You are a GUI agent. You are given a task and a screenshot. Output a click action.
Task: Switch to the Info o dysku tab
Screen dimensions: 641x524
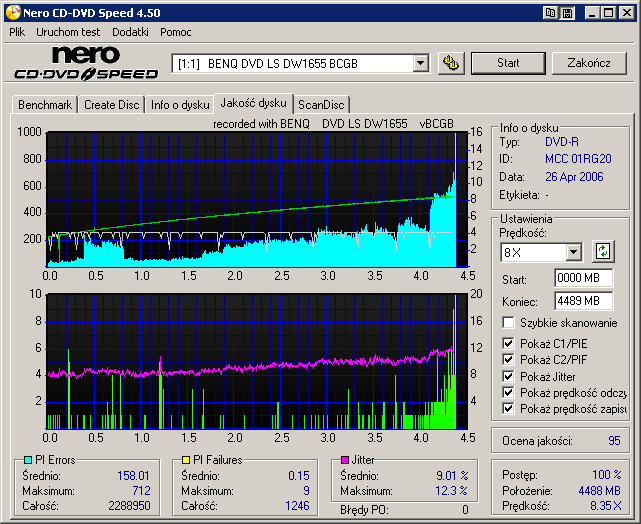point(180,105)
